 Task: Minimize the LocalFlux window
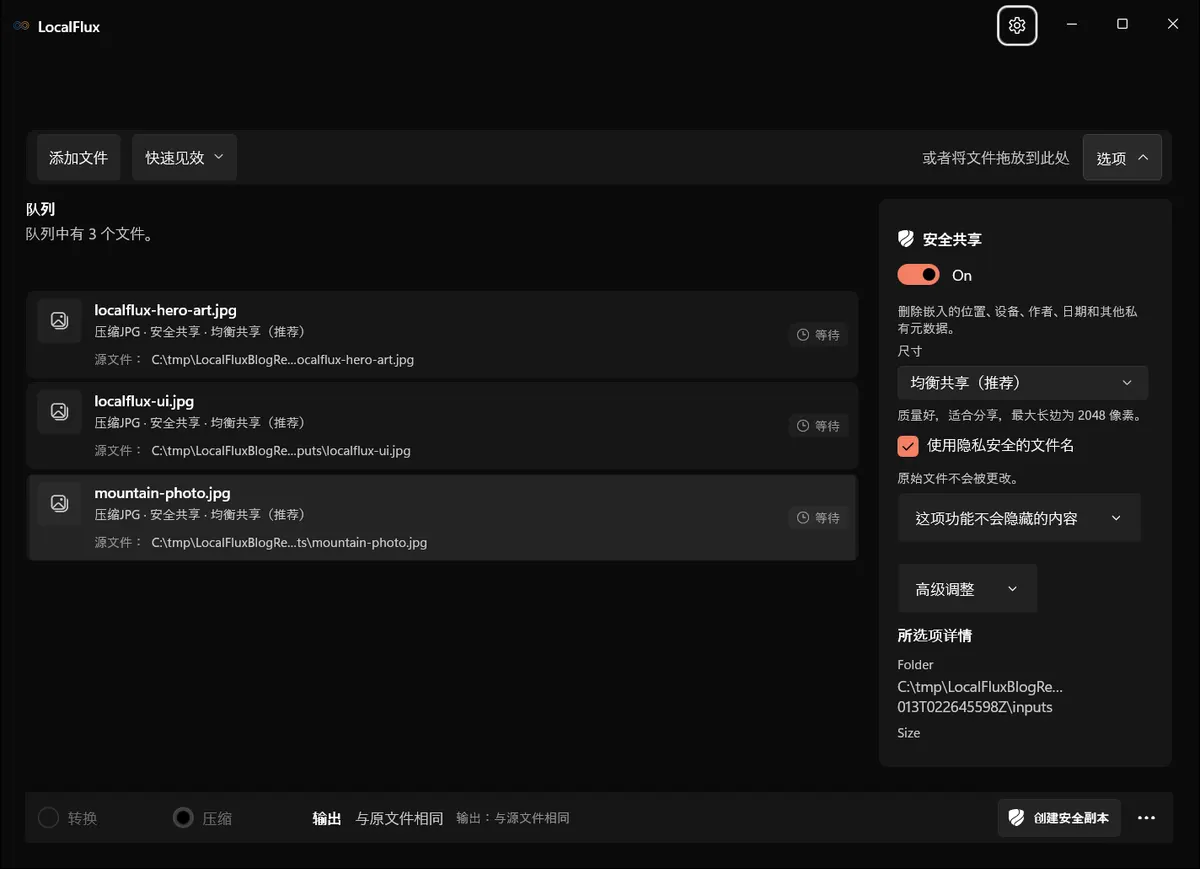click(1071, 25)
